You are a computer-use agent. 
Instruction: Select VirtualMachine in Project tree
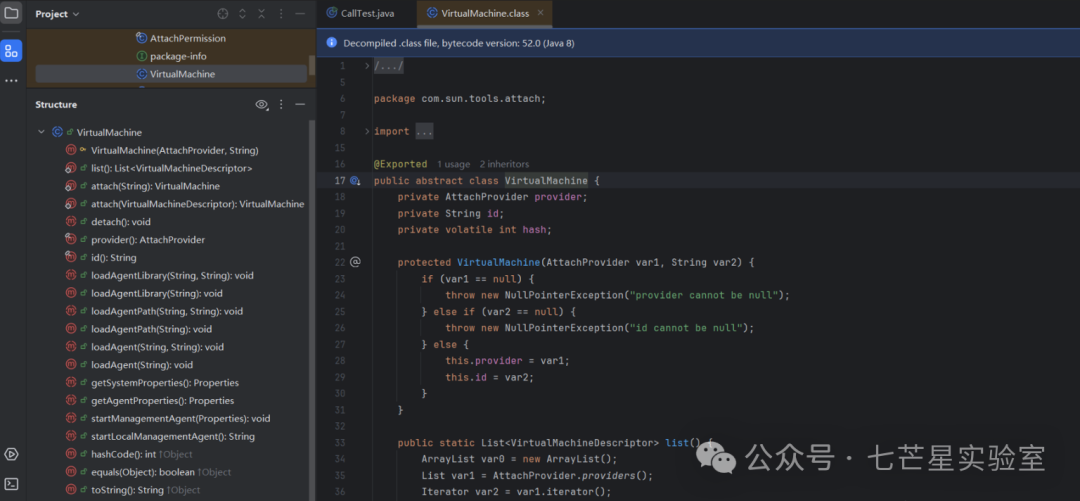(172, 74)
